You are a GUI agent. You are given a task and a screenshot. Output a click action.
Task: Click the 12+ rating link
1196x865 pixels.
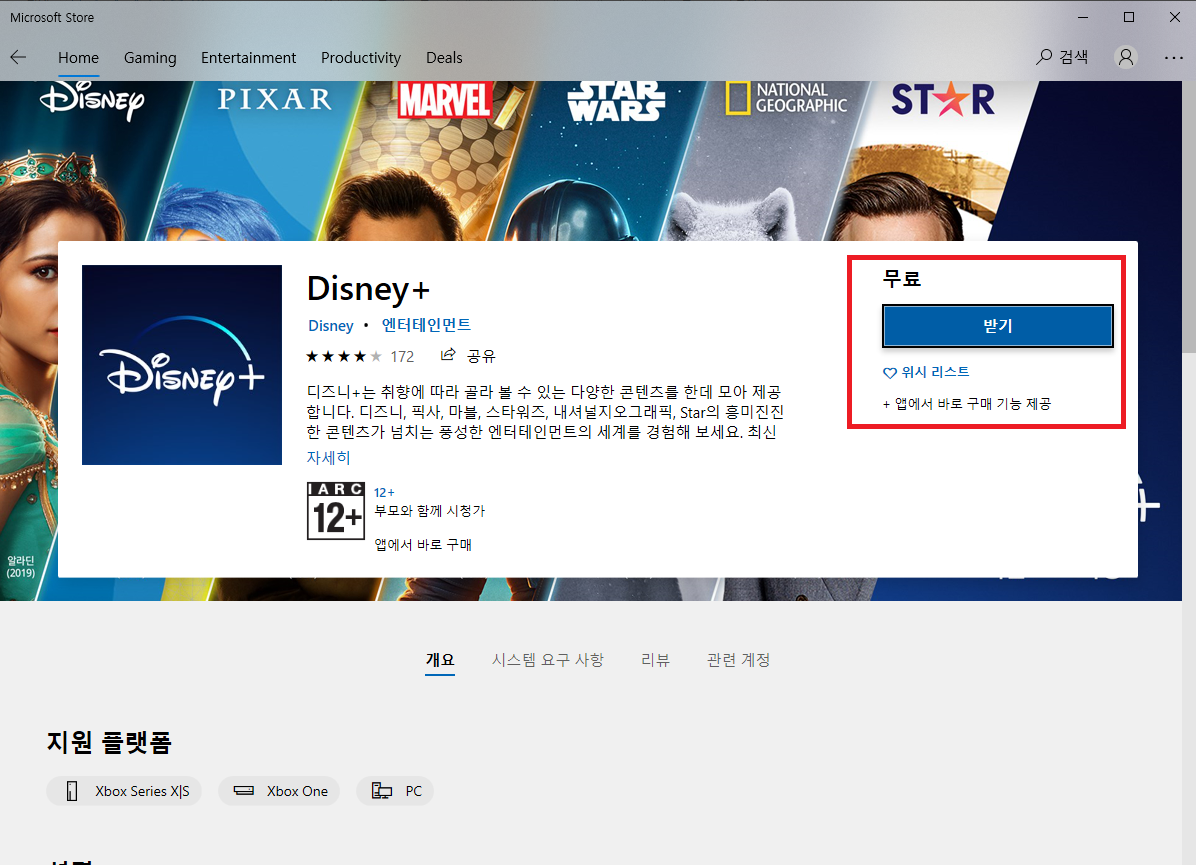pyautogui.click(x=384, y=493)
